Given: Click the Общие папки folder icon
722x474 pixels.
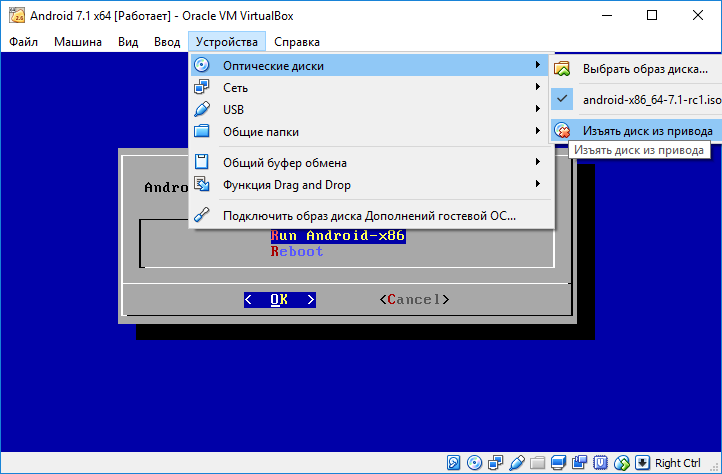Looking at the screenshot, I should pyautogui.click(x=202, y=131).
